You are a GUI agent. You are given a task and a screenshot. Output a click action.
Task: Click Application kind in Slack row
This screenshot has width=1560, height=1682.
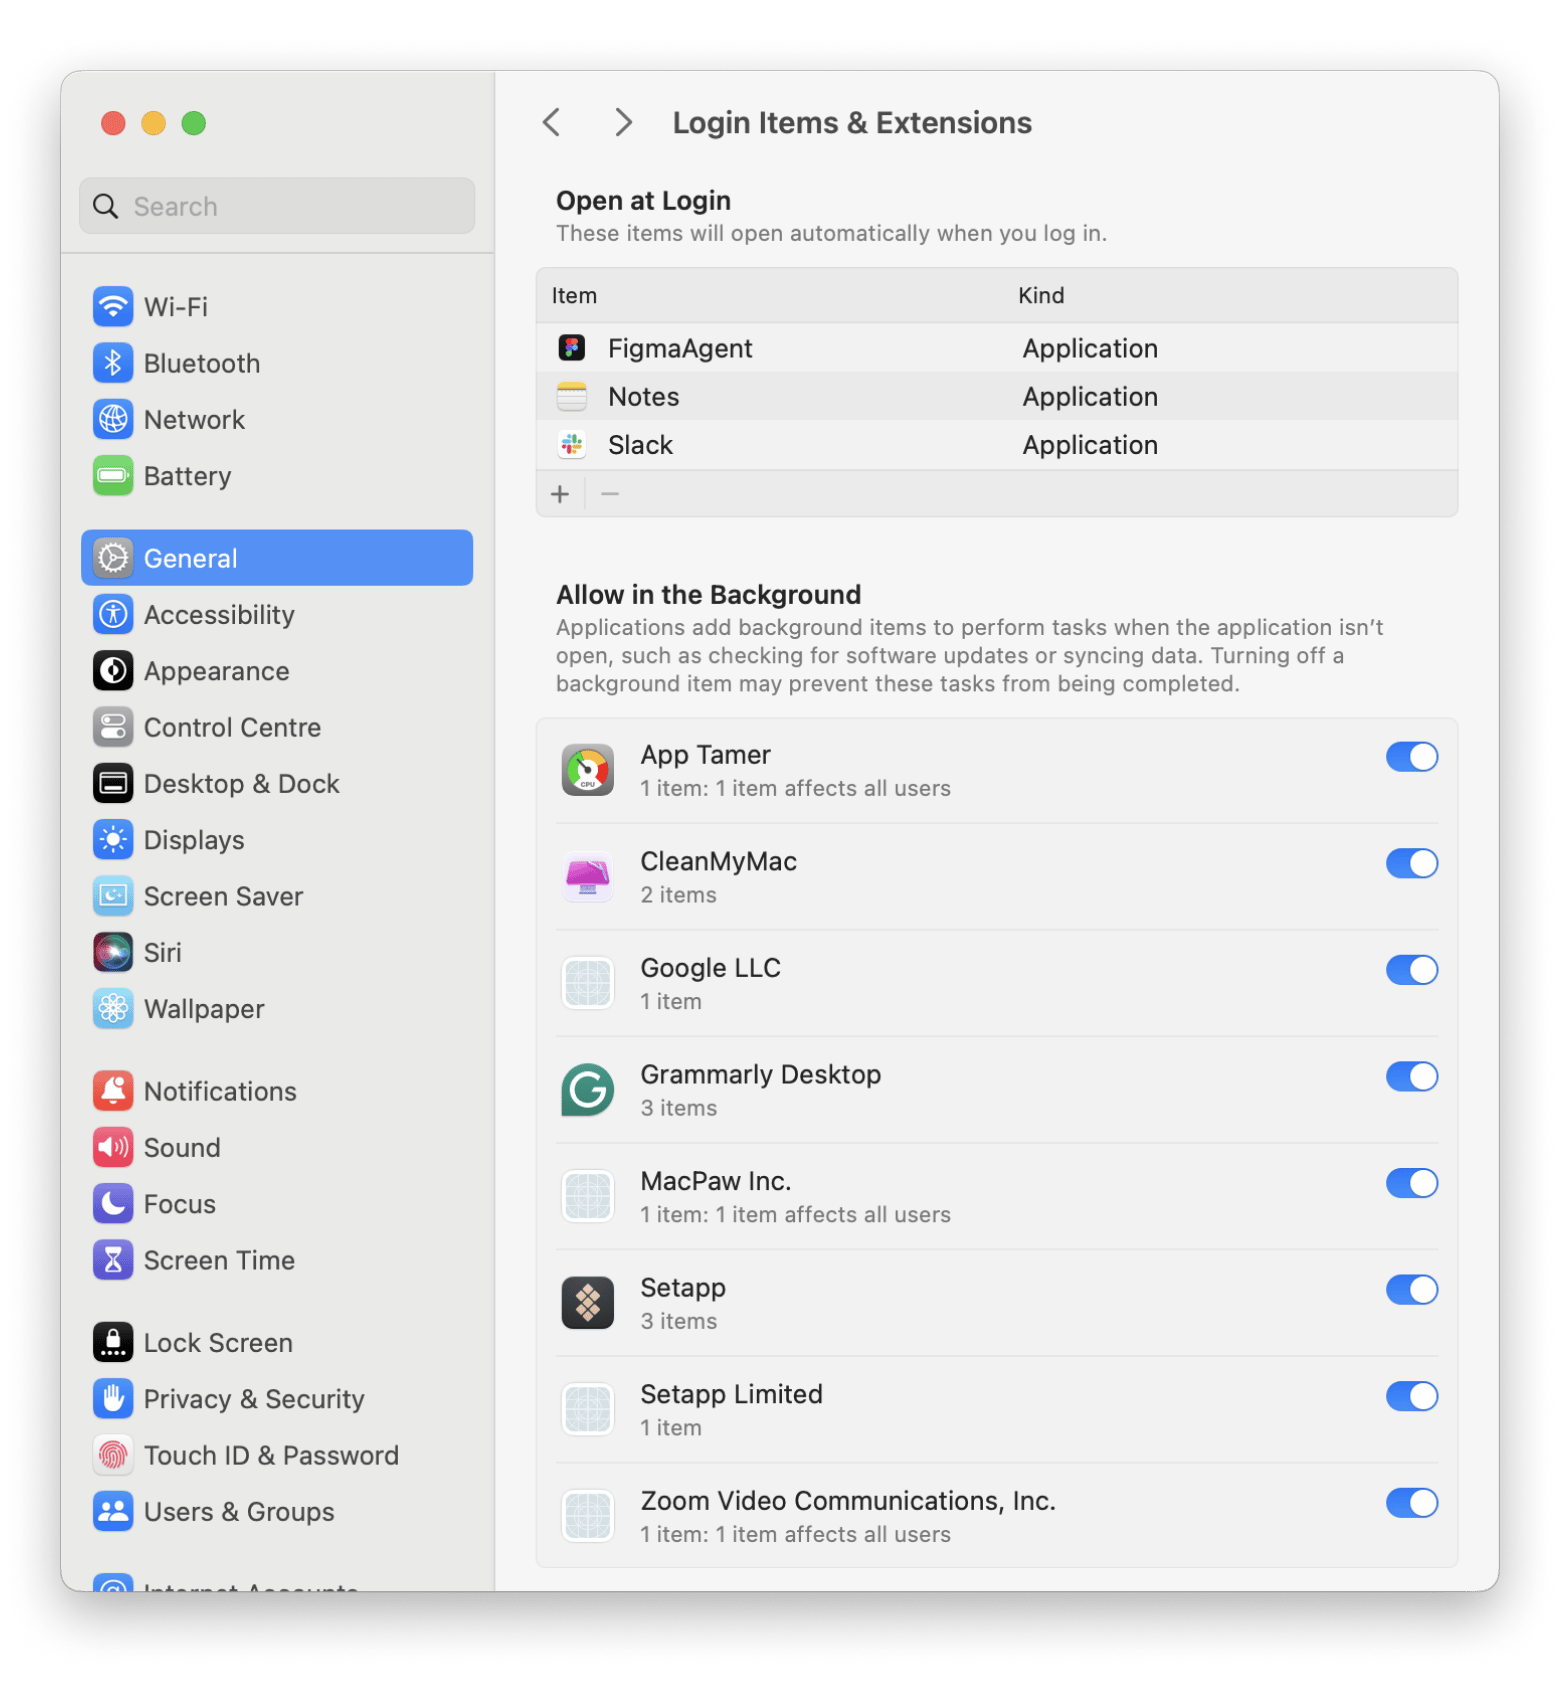(1090, 445)
